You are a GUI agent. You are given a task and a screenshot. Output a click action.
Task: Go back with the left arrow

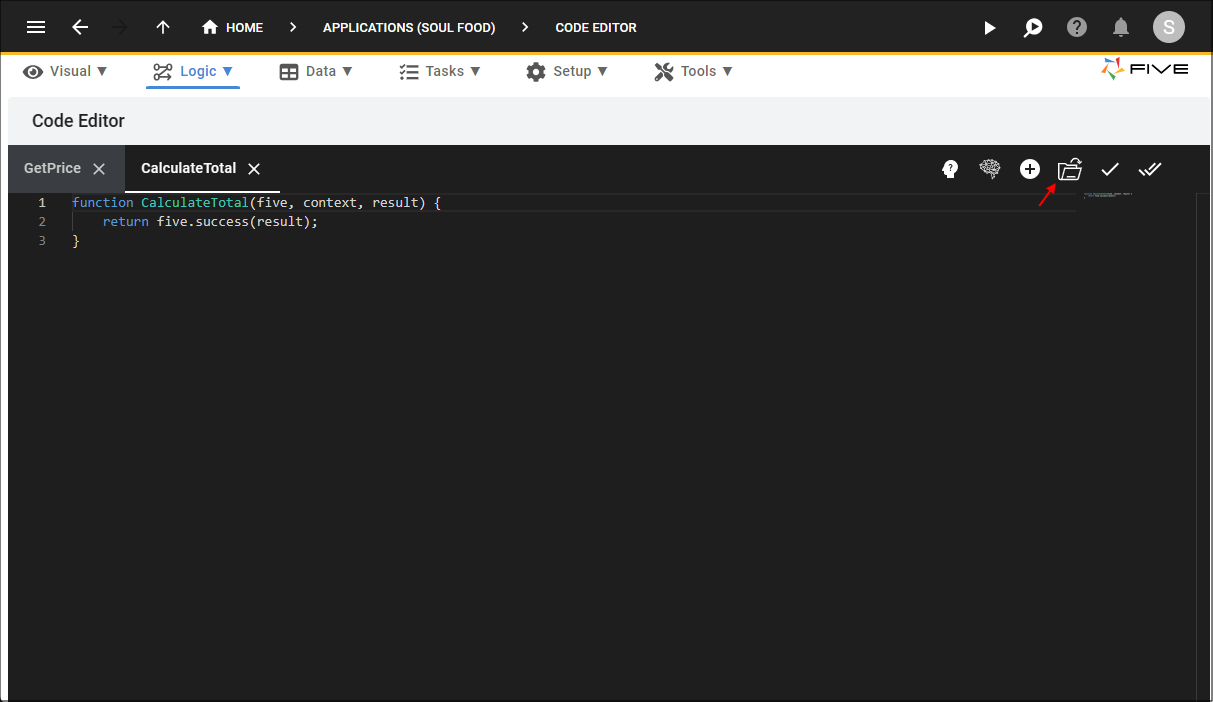[x=80, y=27]
